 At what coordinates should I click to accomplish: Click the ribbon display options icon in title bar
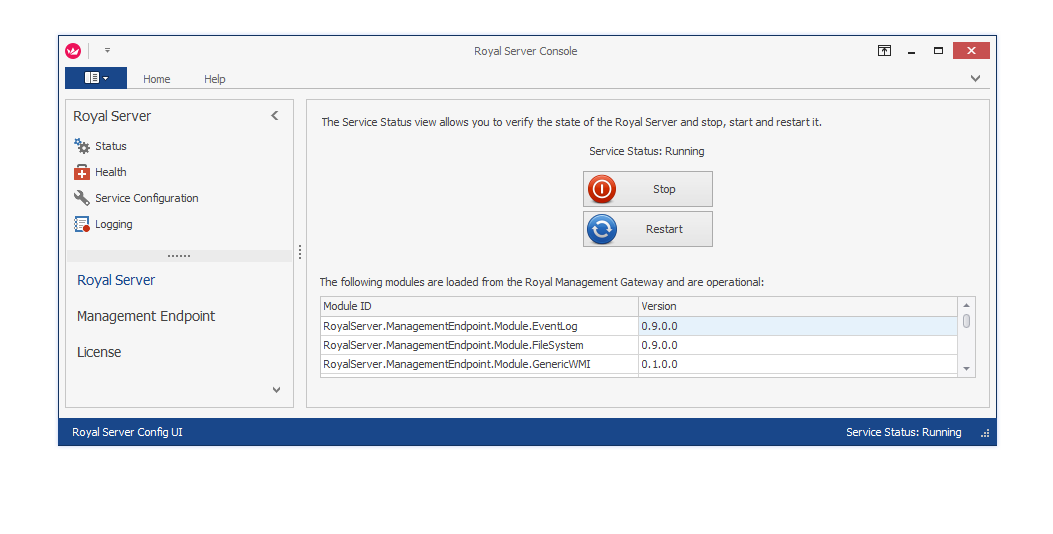[884, 51]
